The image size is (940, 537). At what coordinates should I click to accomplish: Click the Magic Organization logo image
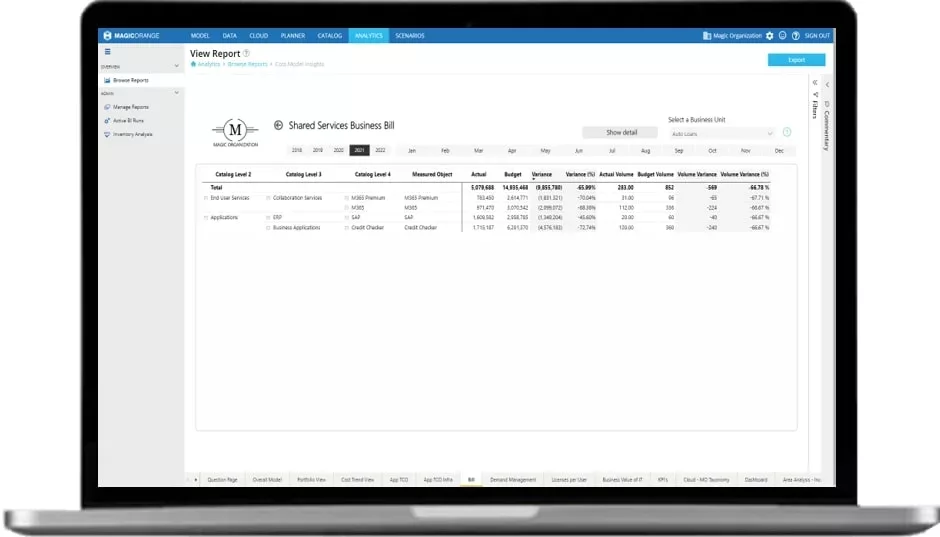[235, 132]
